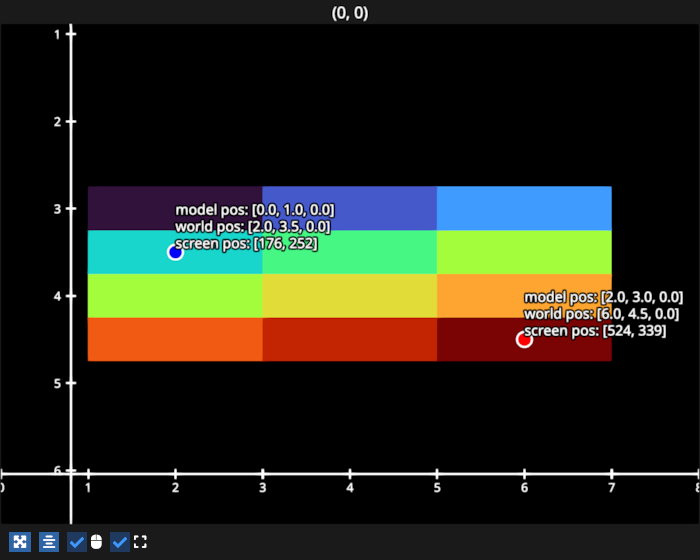Image resolution: width=700 pixels, height=560 pixels.
Task: Toggle the maintain aspect checkbox
Action: pos(120,542)
